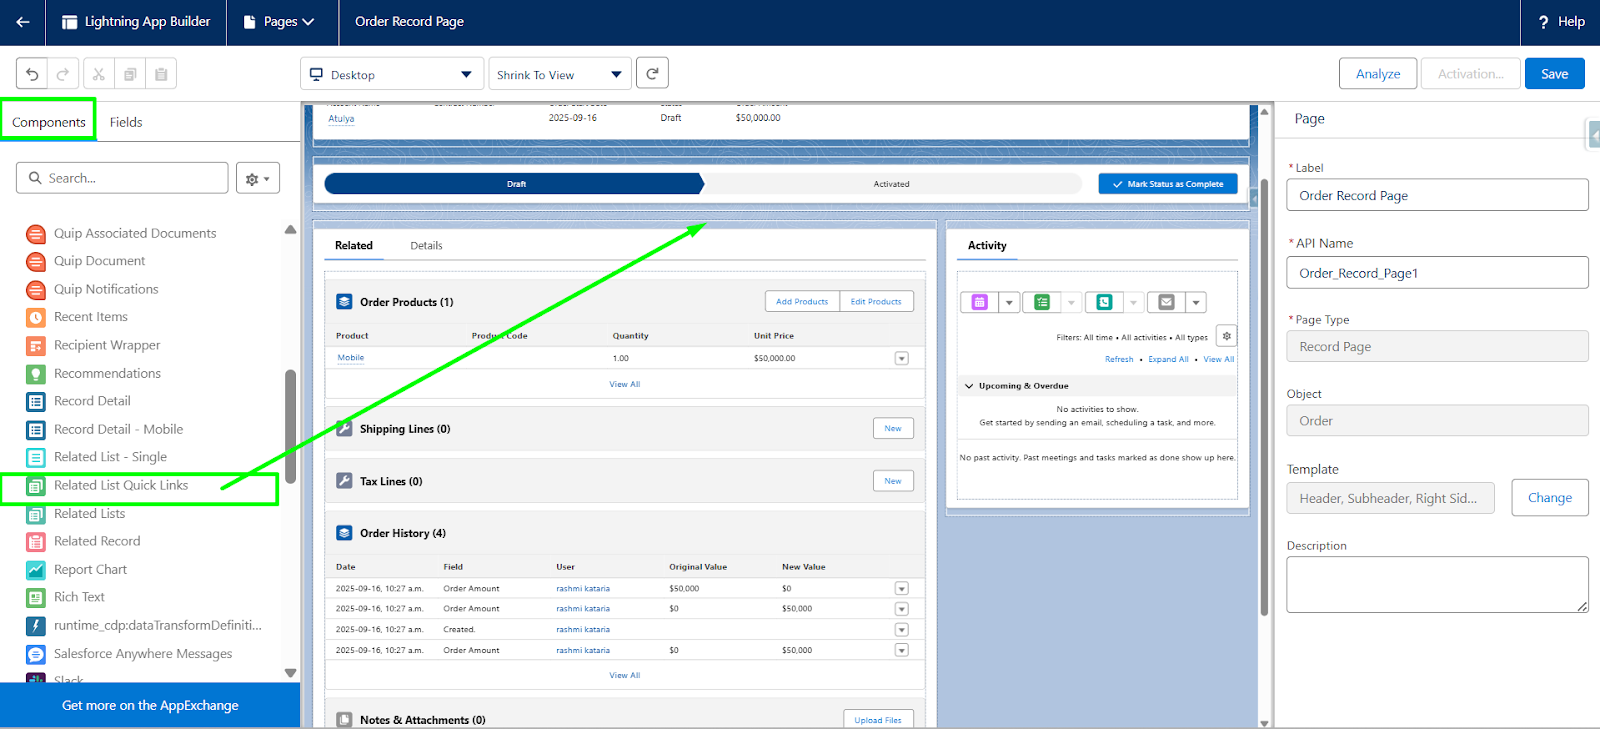The image size is (1600, 729).
Task: Click the back arrow icon
Action: click(22, 22)
